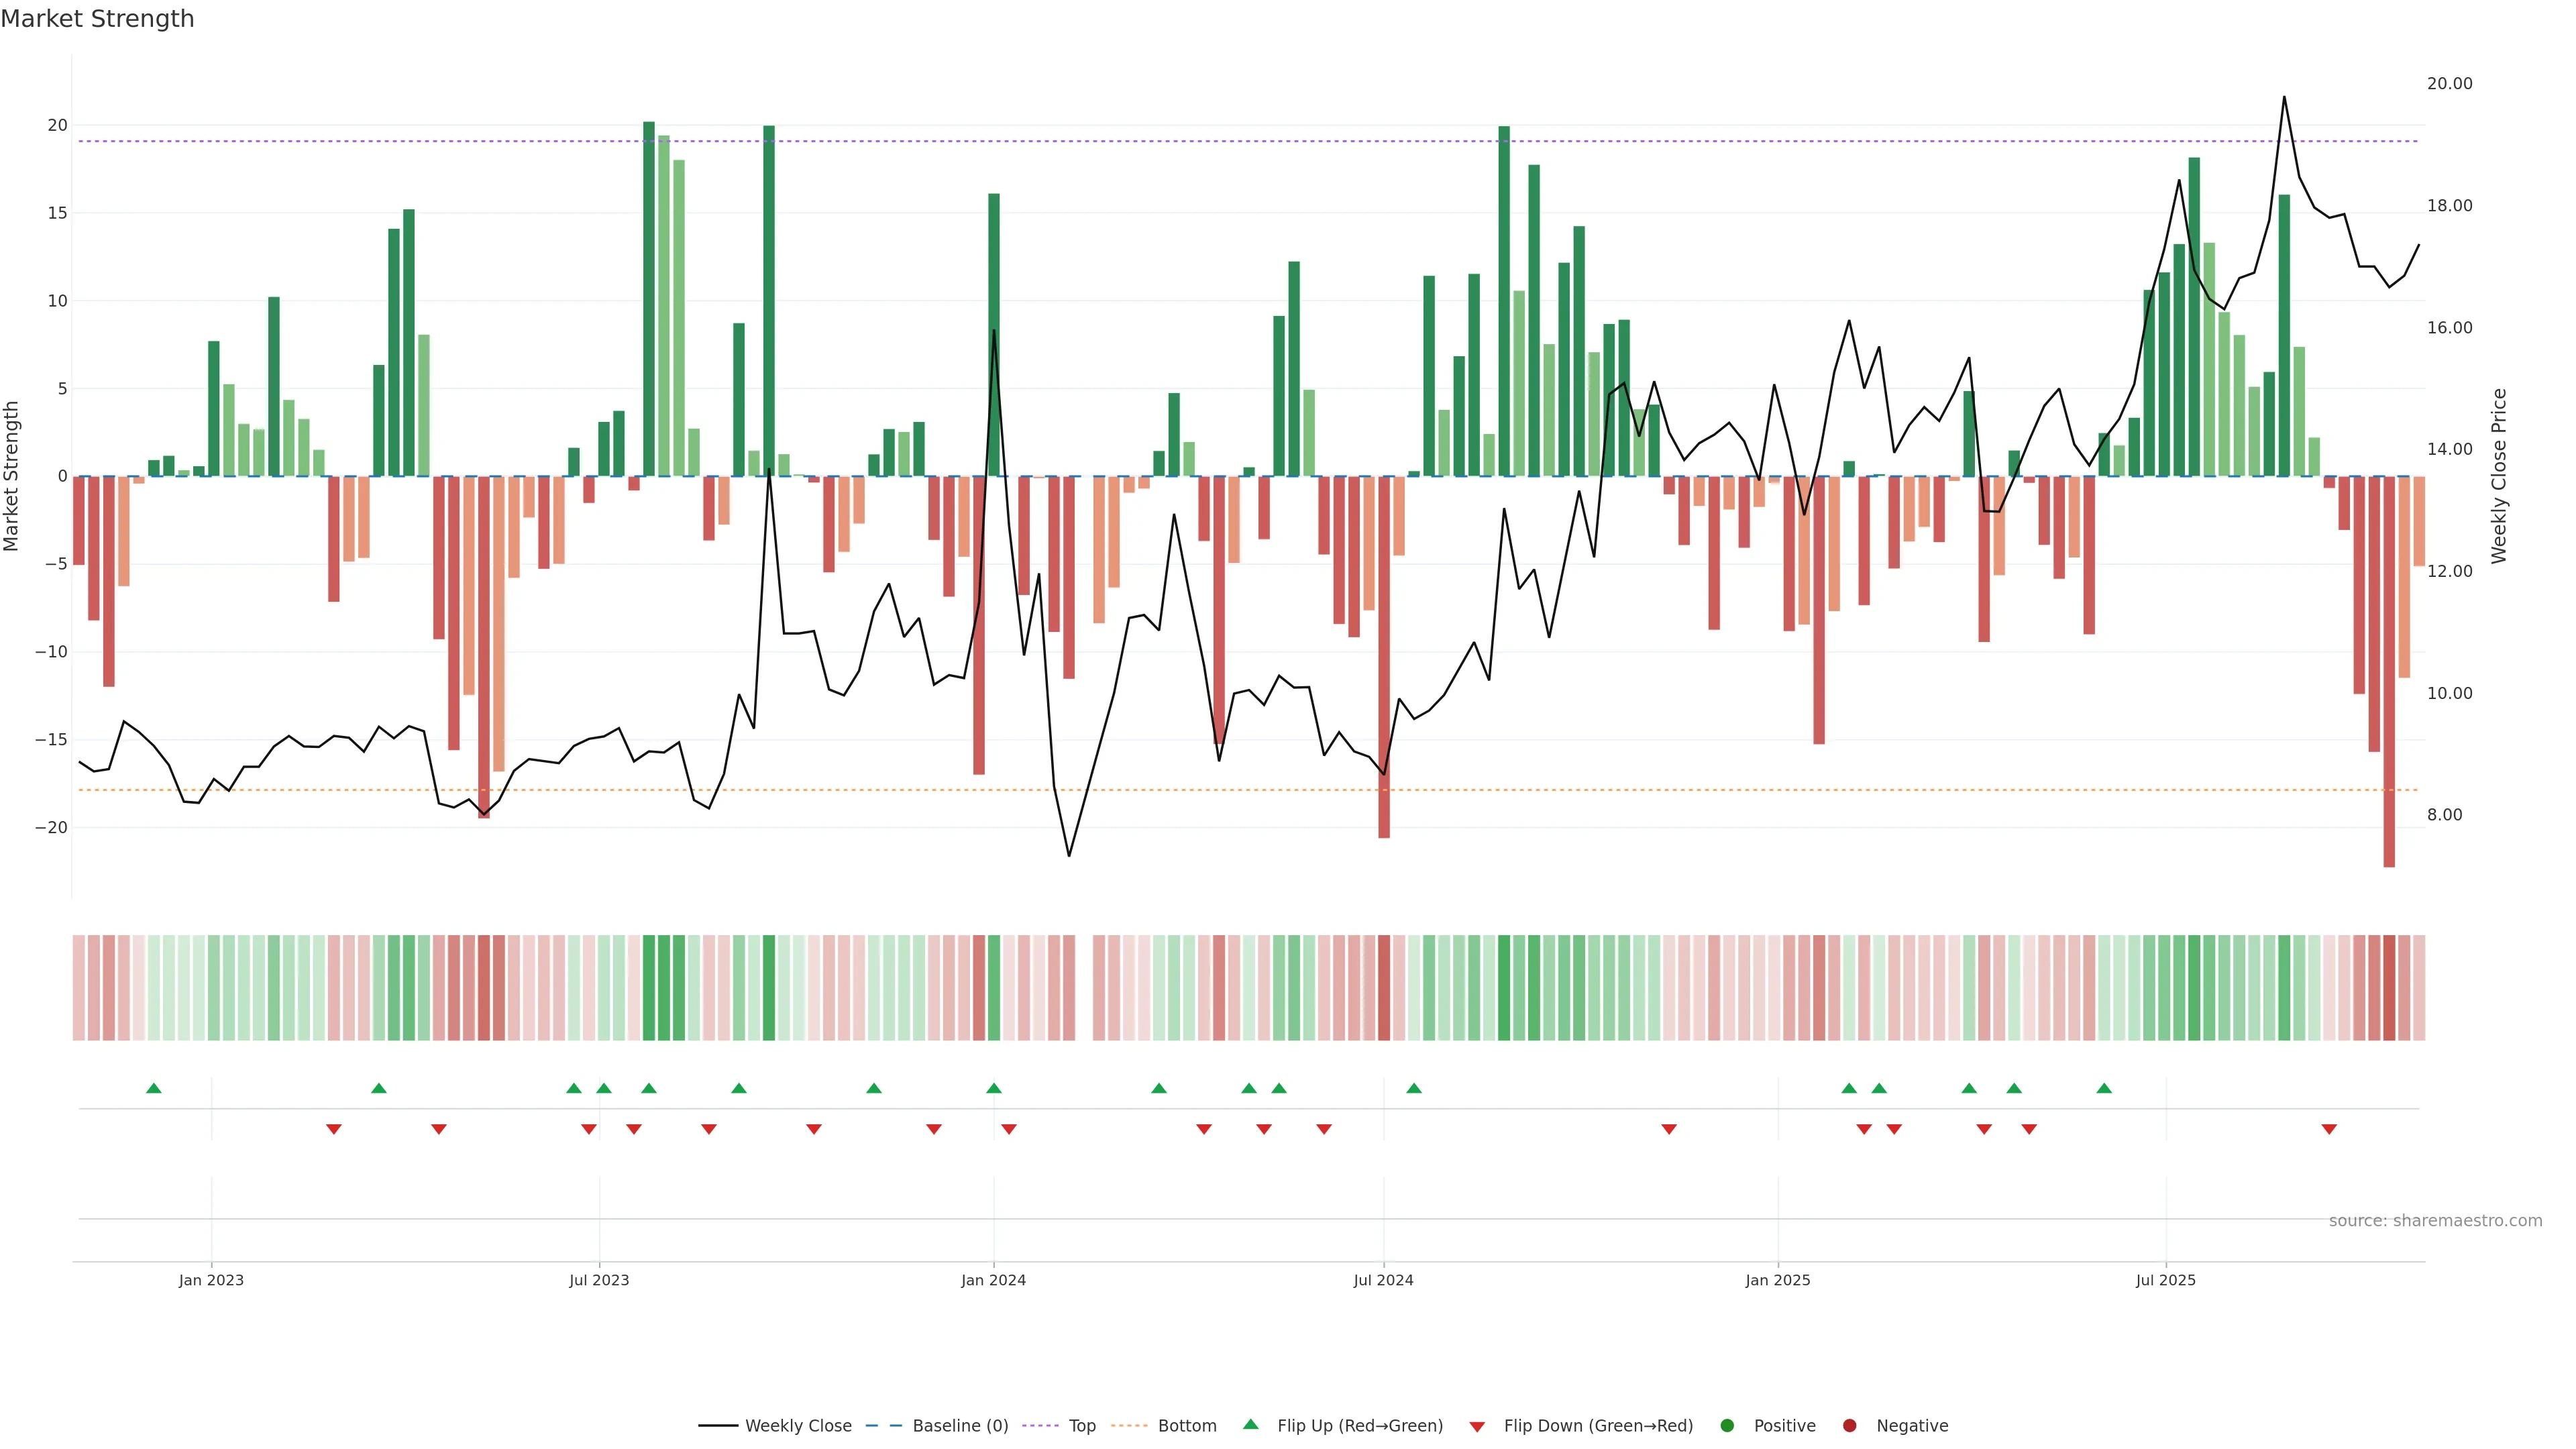Click the Jan 2023 x-axis label
Image resolution: width=2576 pixels, height=1449 pixels.
211,1280
